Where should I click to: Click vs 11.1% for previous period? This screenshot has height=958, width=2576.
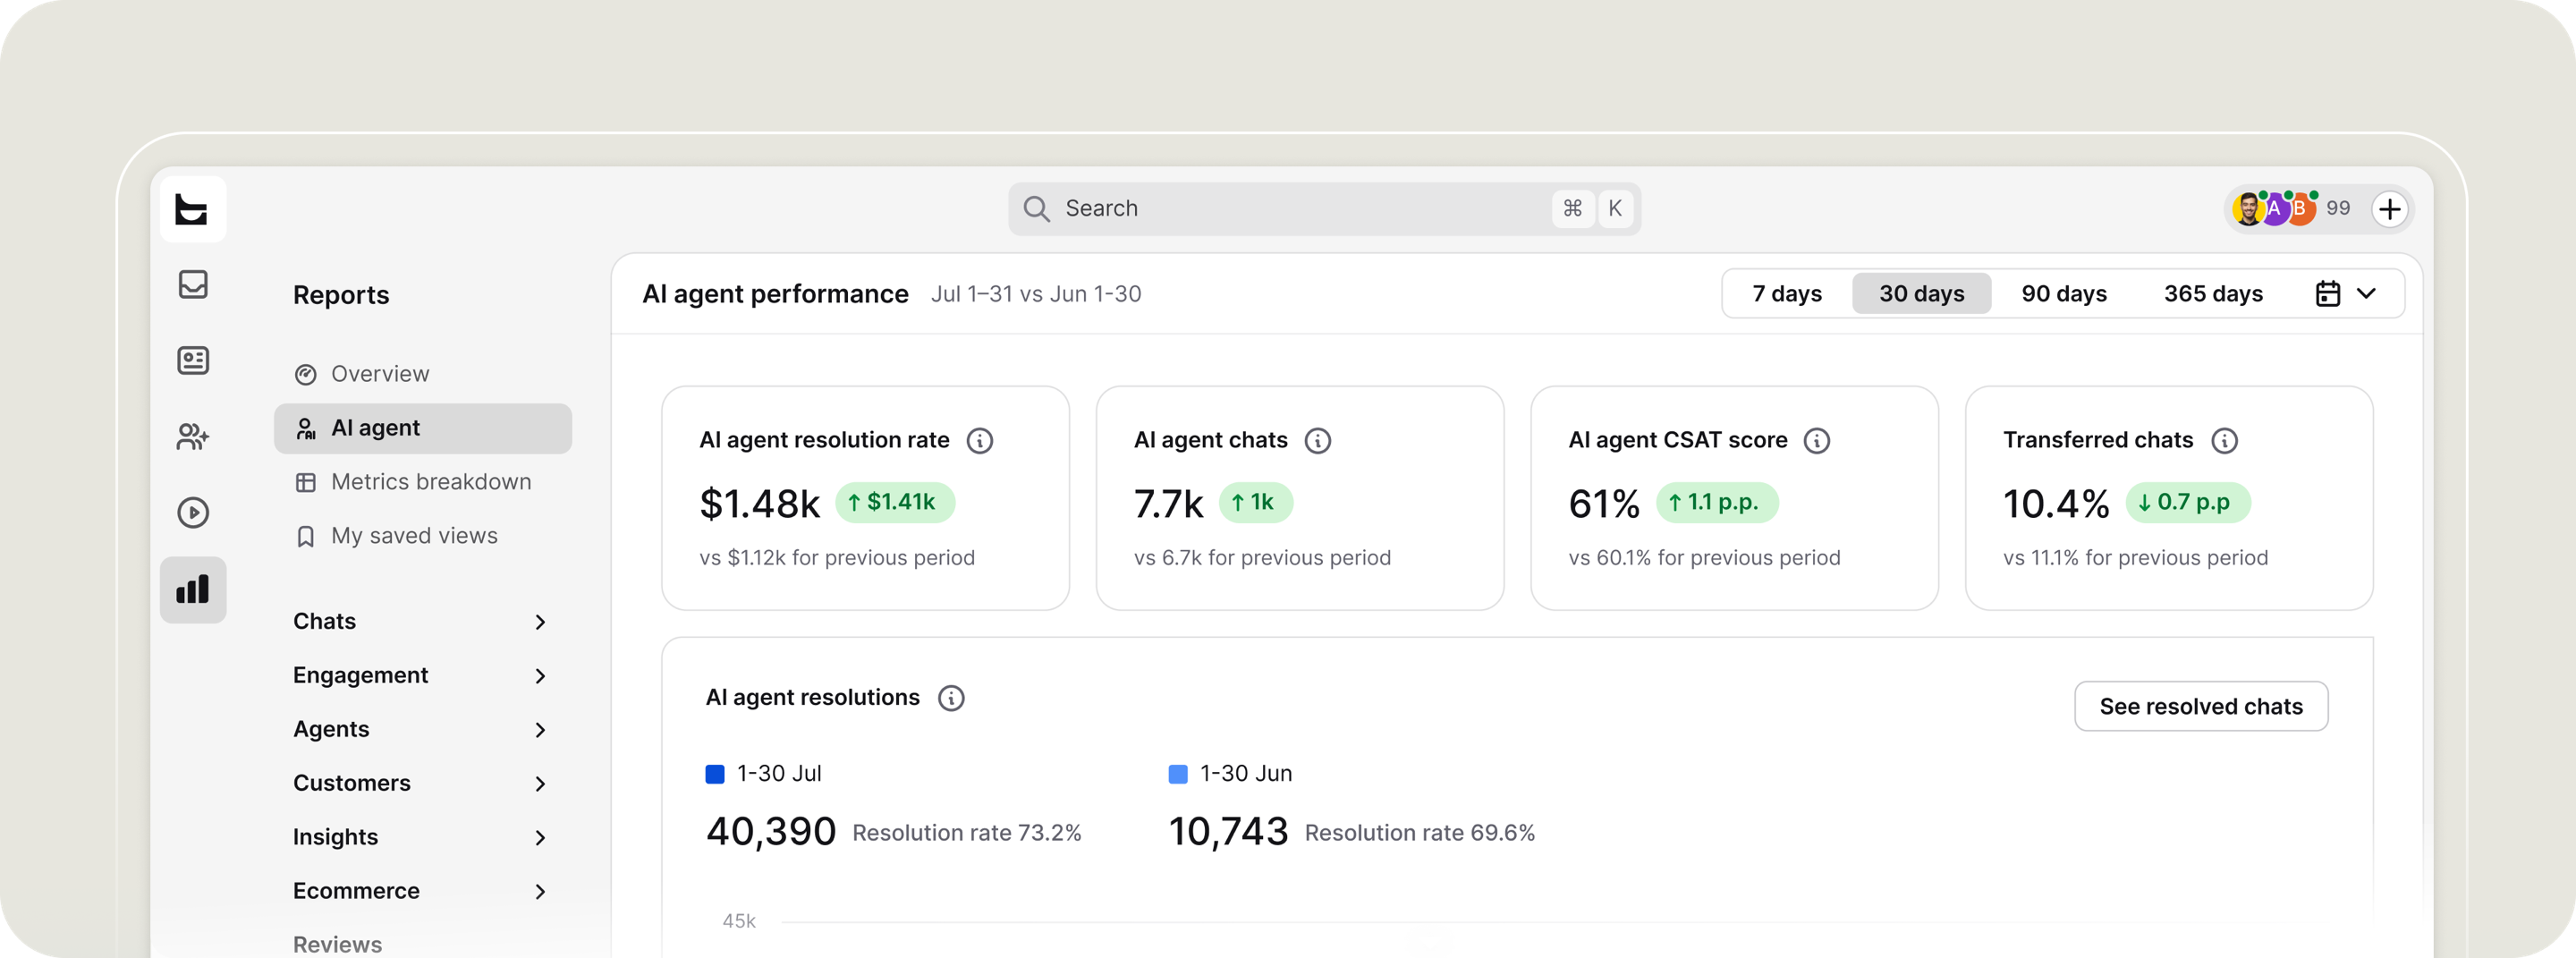2135,558
